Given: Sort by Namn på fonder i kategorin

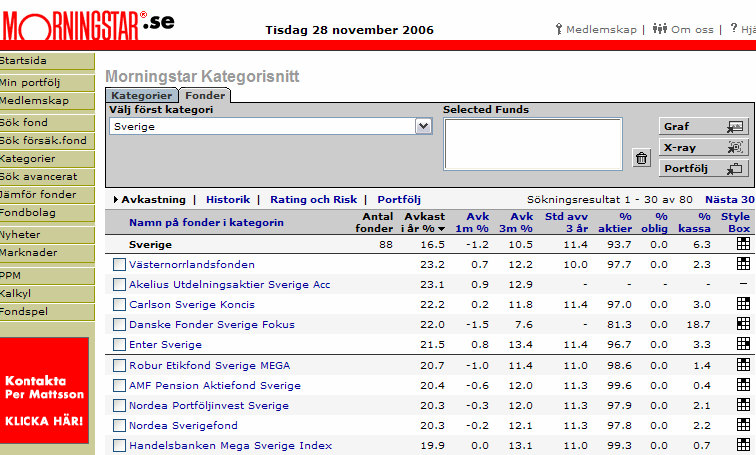Looking at the screenshot, I should click(206, 222).
